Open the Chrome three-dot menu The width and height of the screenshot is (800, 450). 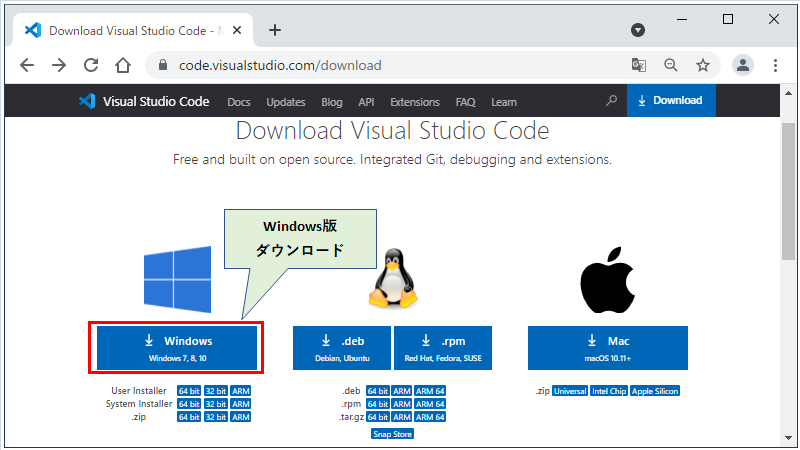pyautogui.click(x=775, y=66)
